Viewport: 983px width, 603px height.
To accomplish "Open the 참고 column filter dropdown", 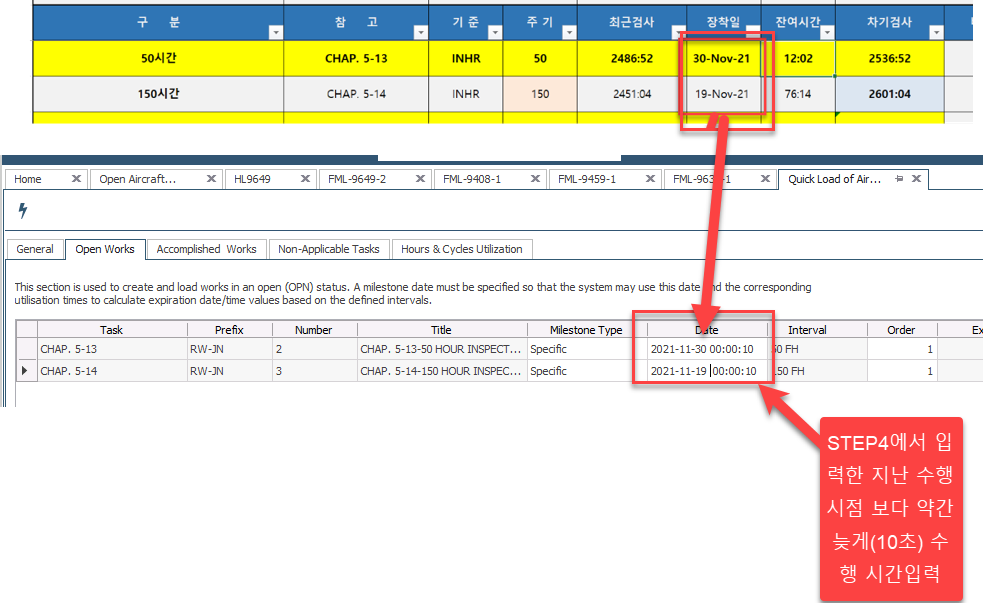I will [420, 32].
